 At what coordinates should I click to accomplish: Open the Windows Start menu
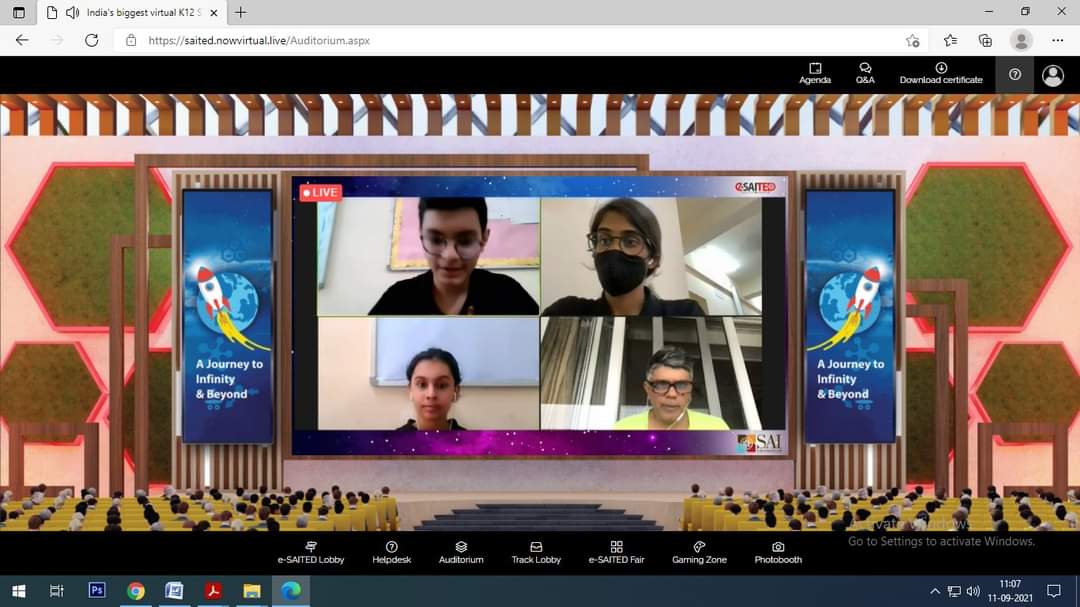tap(19, 591)
